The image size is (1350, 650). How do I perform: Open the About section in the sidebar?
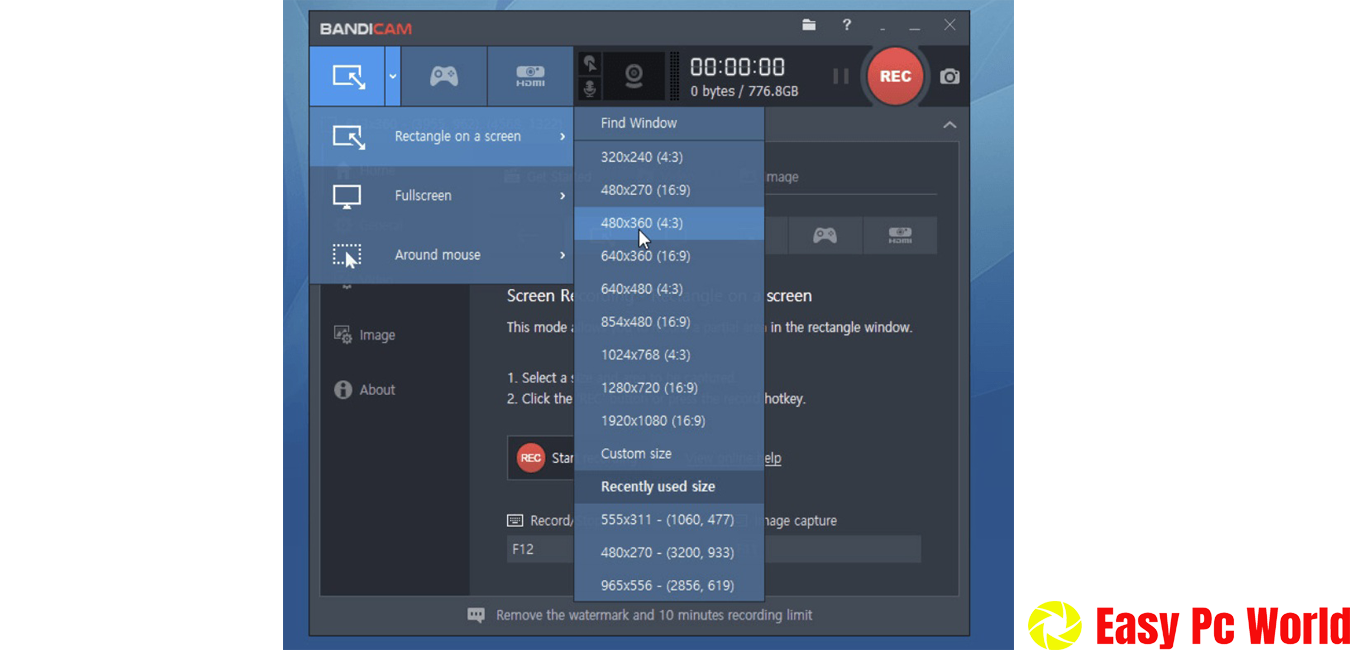(x=375, y=389)
